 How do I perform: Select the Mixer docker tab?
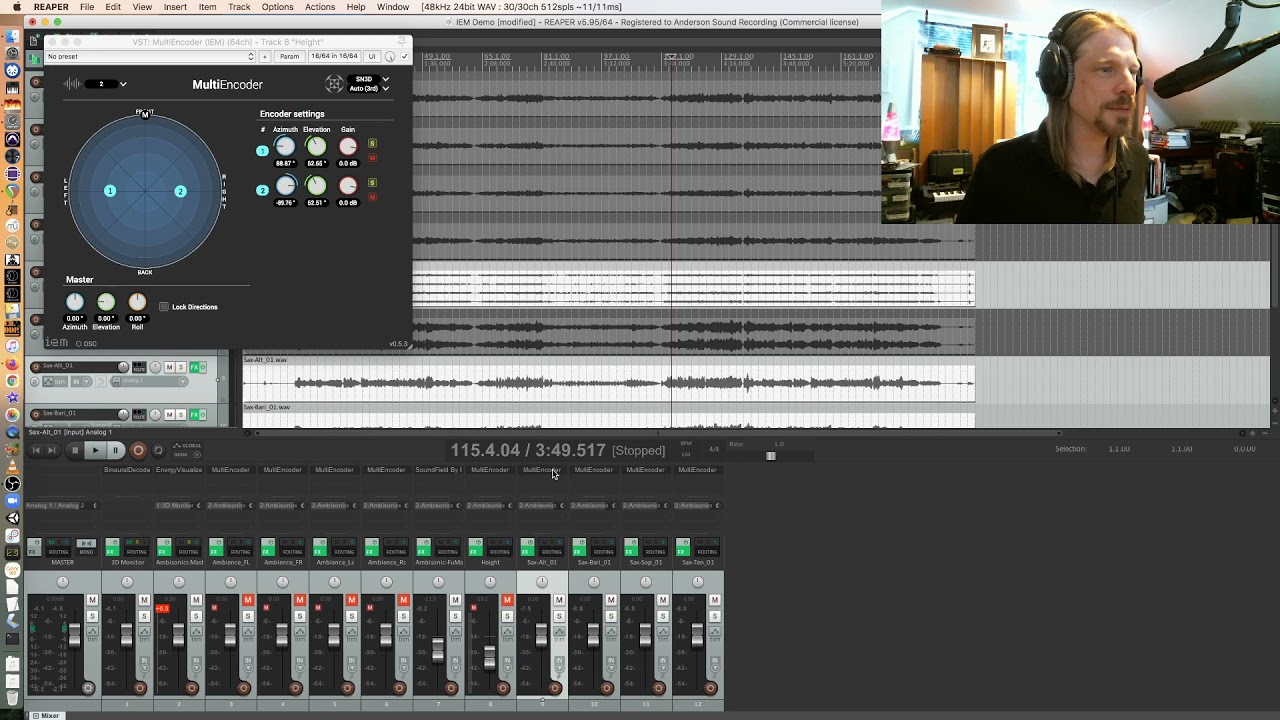[45, 715]
